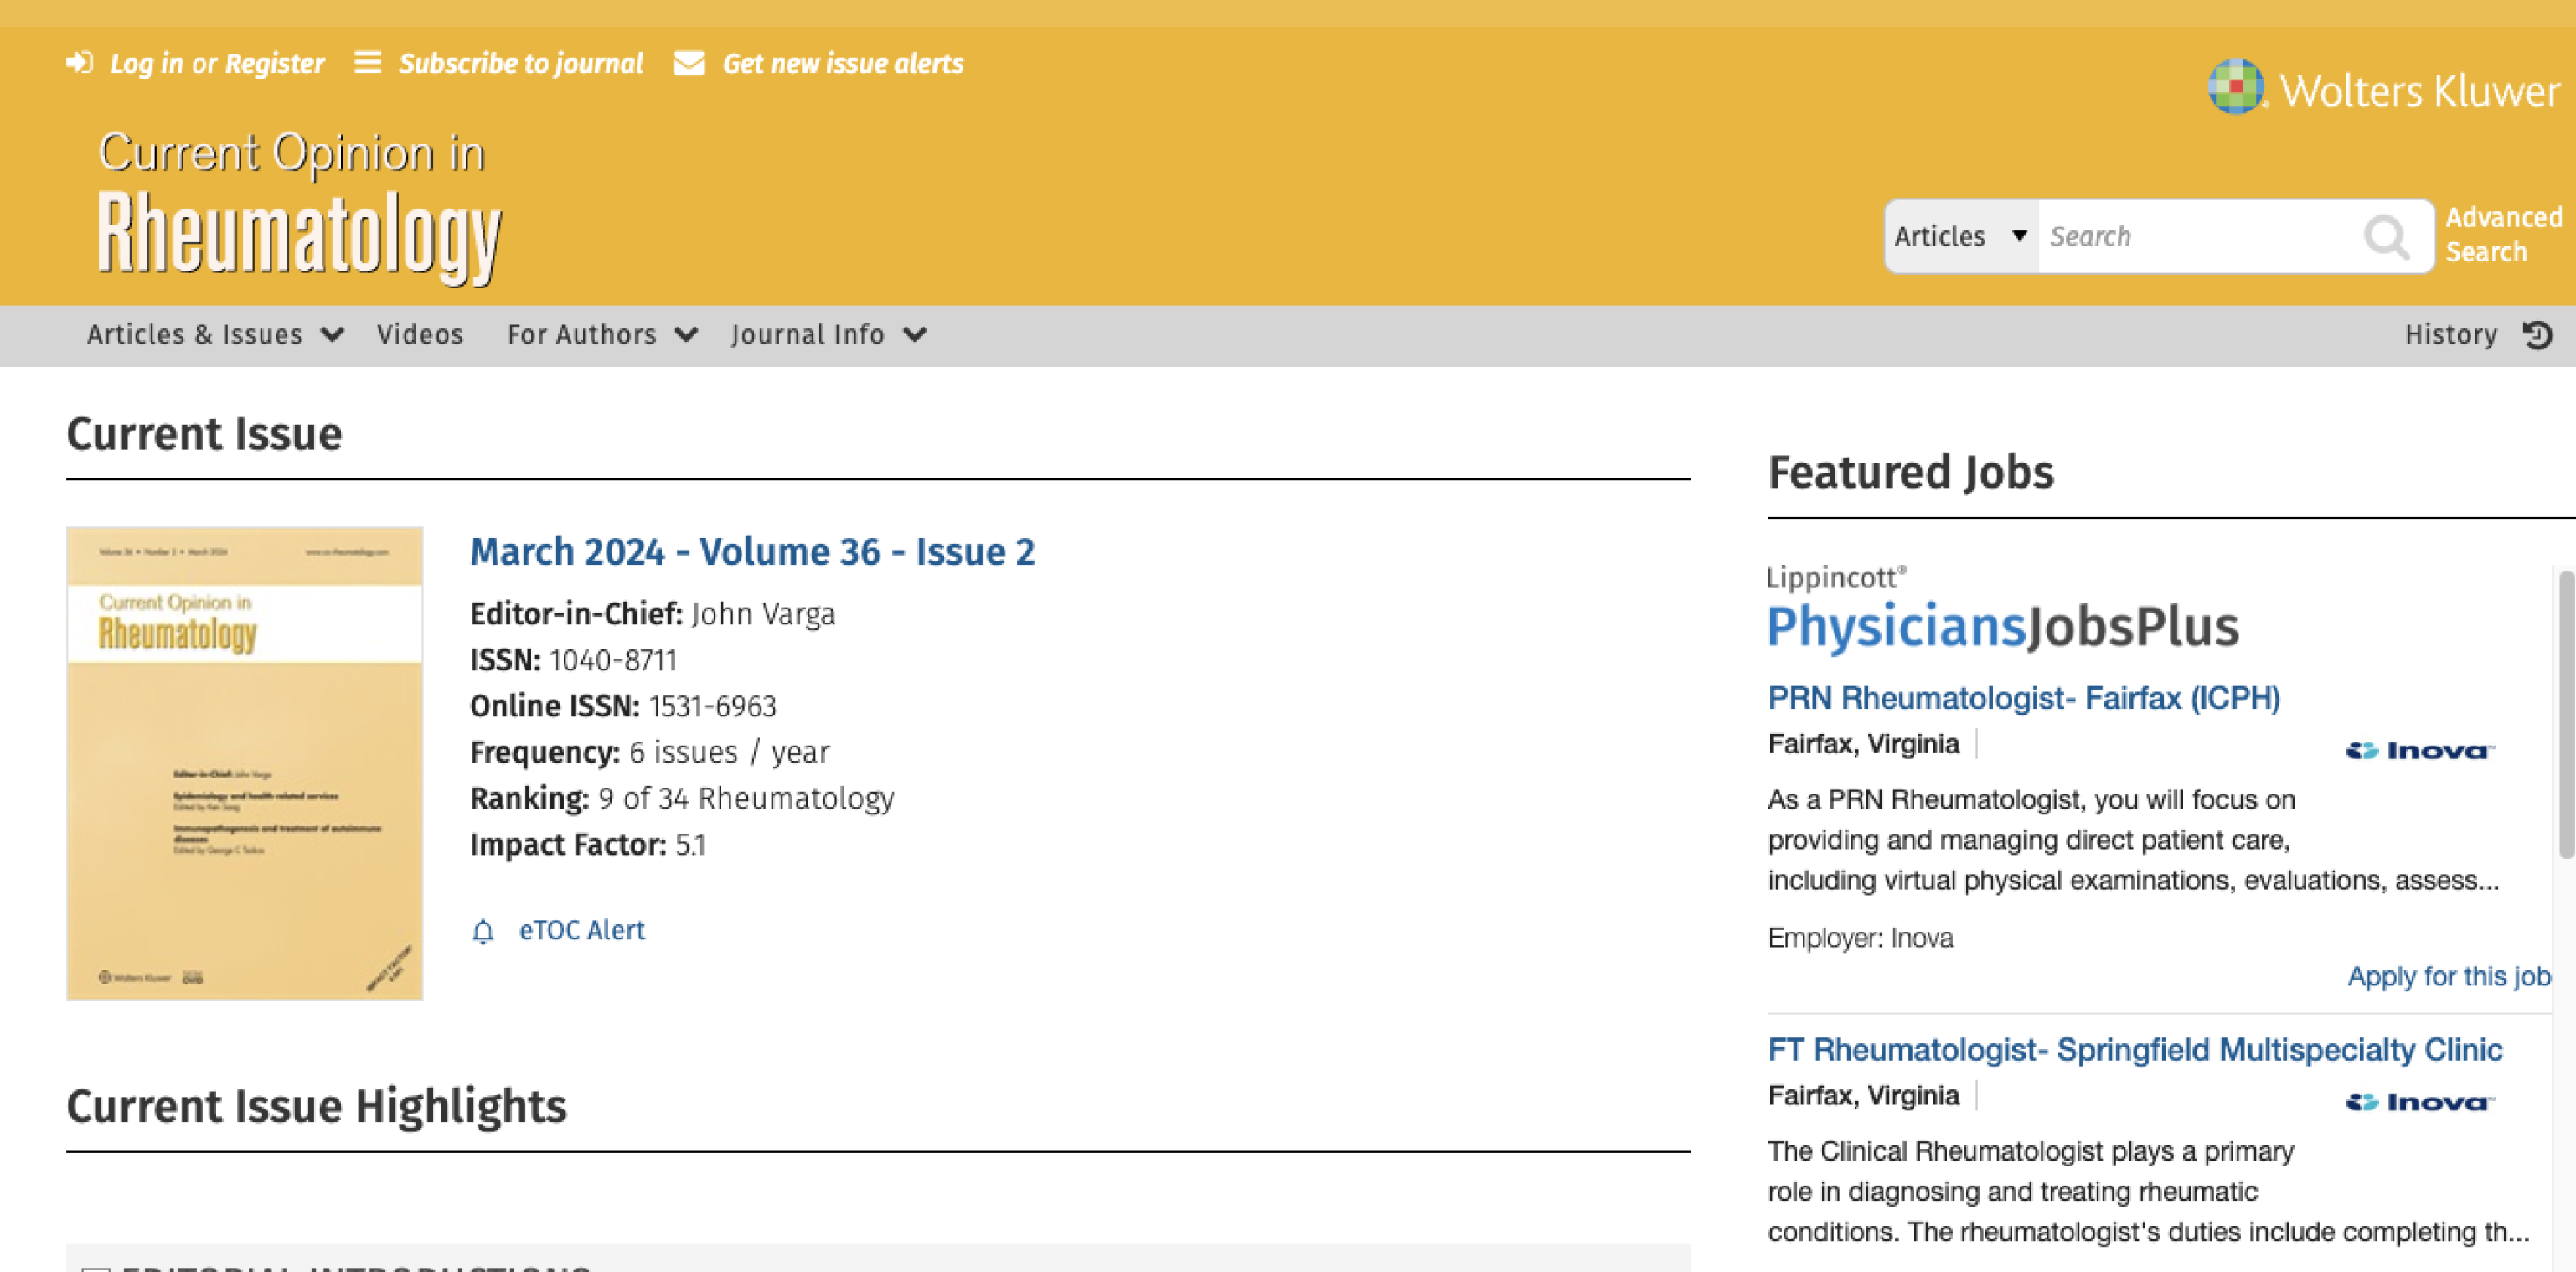
Task: Click Inova logo beside PRN Rheumatologist job
Action: tap(2419, 750)
